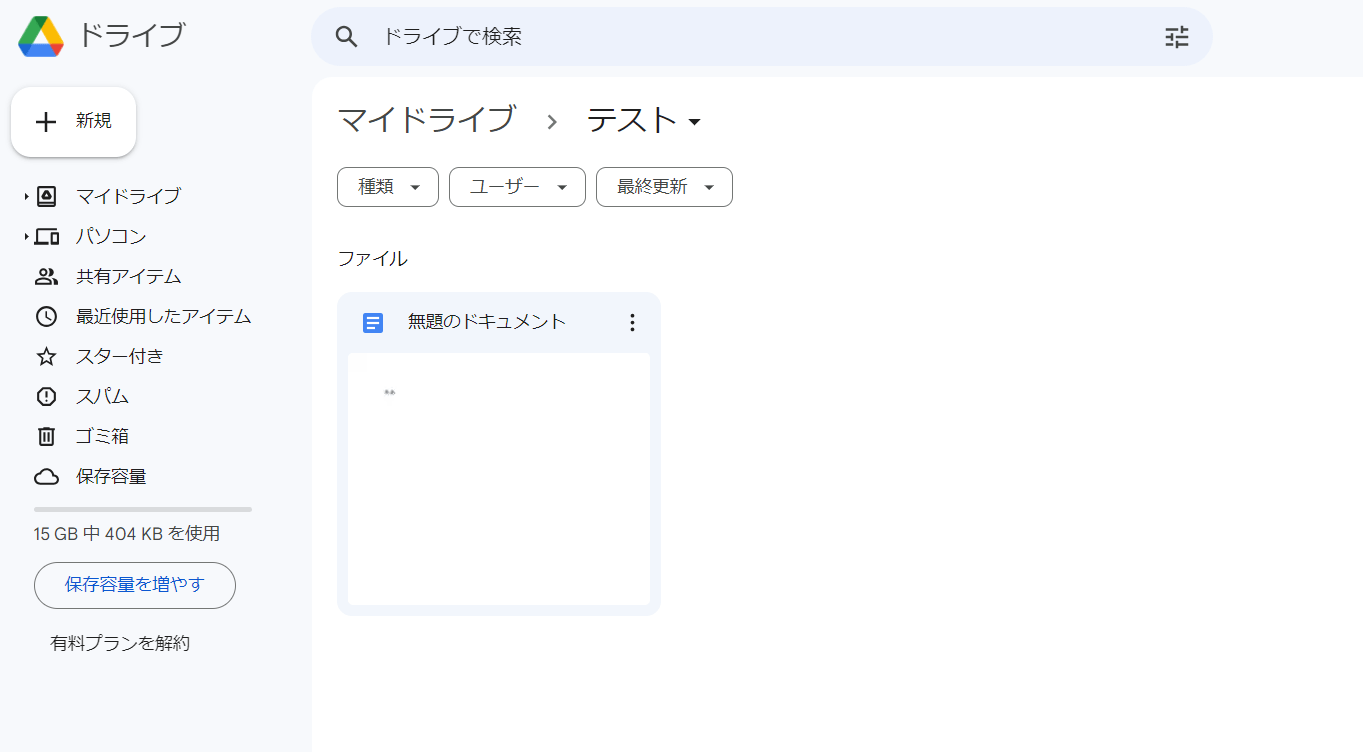Expand the マイドライブ tree arrow
Viewport: 1363px width, 752px height.
[27, 196]
